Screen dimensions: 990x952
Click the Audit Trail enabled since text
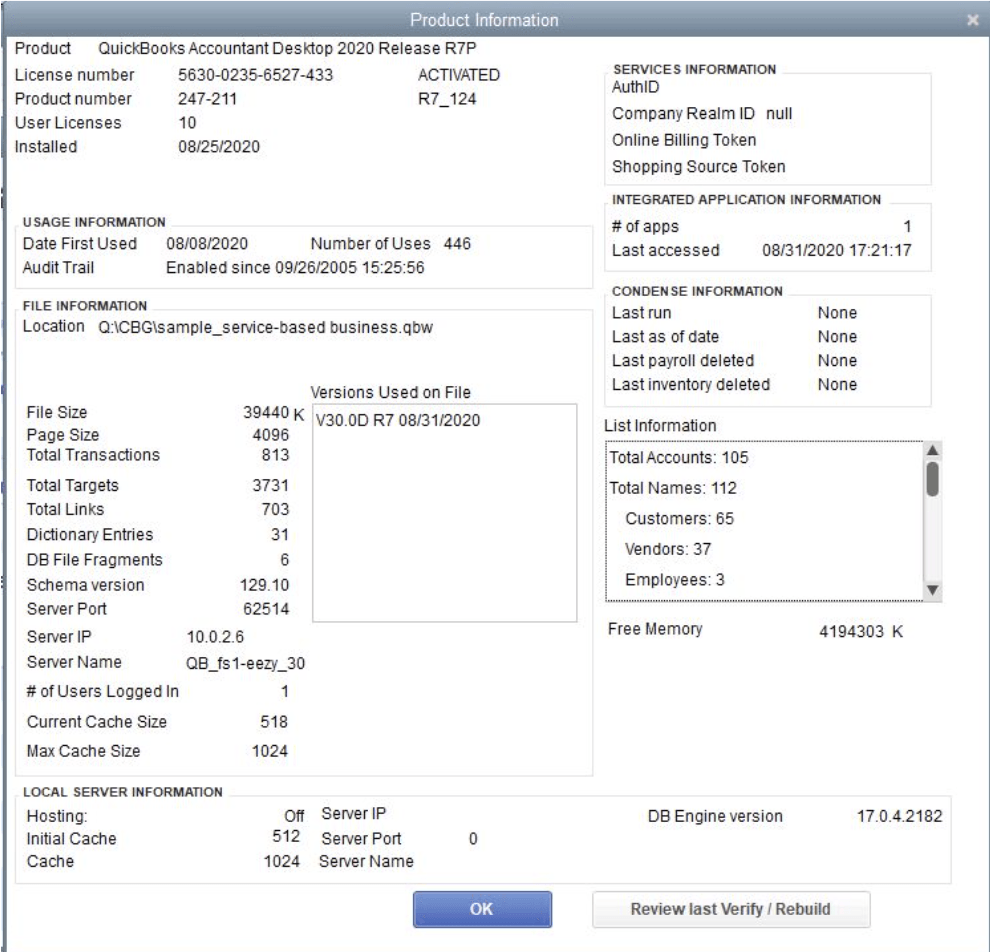coord(295,268)
